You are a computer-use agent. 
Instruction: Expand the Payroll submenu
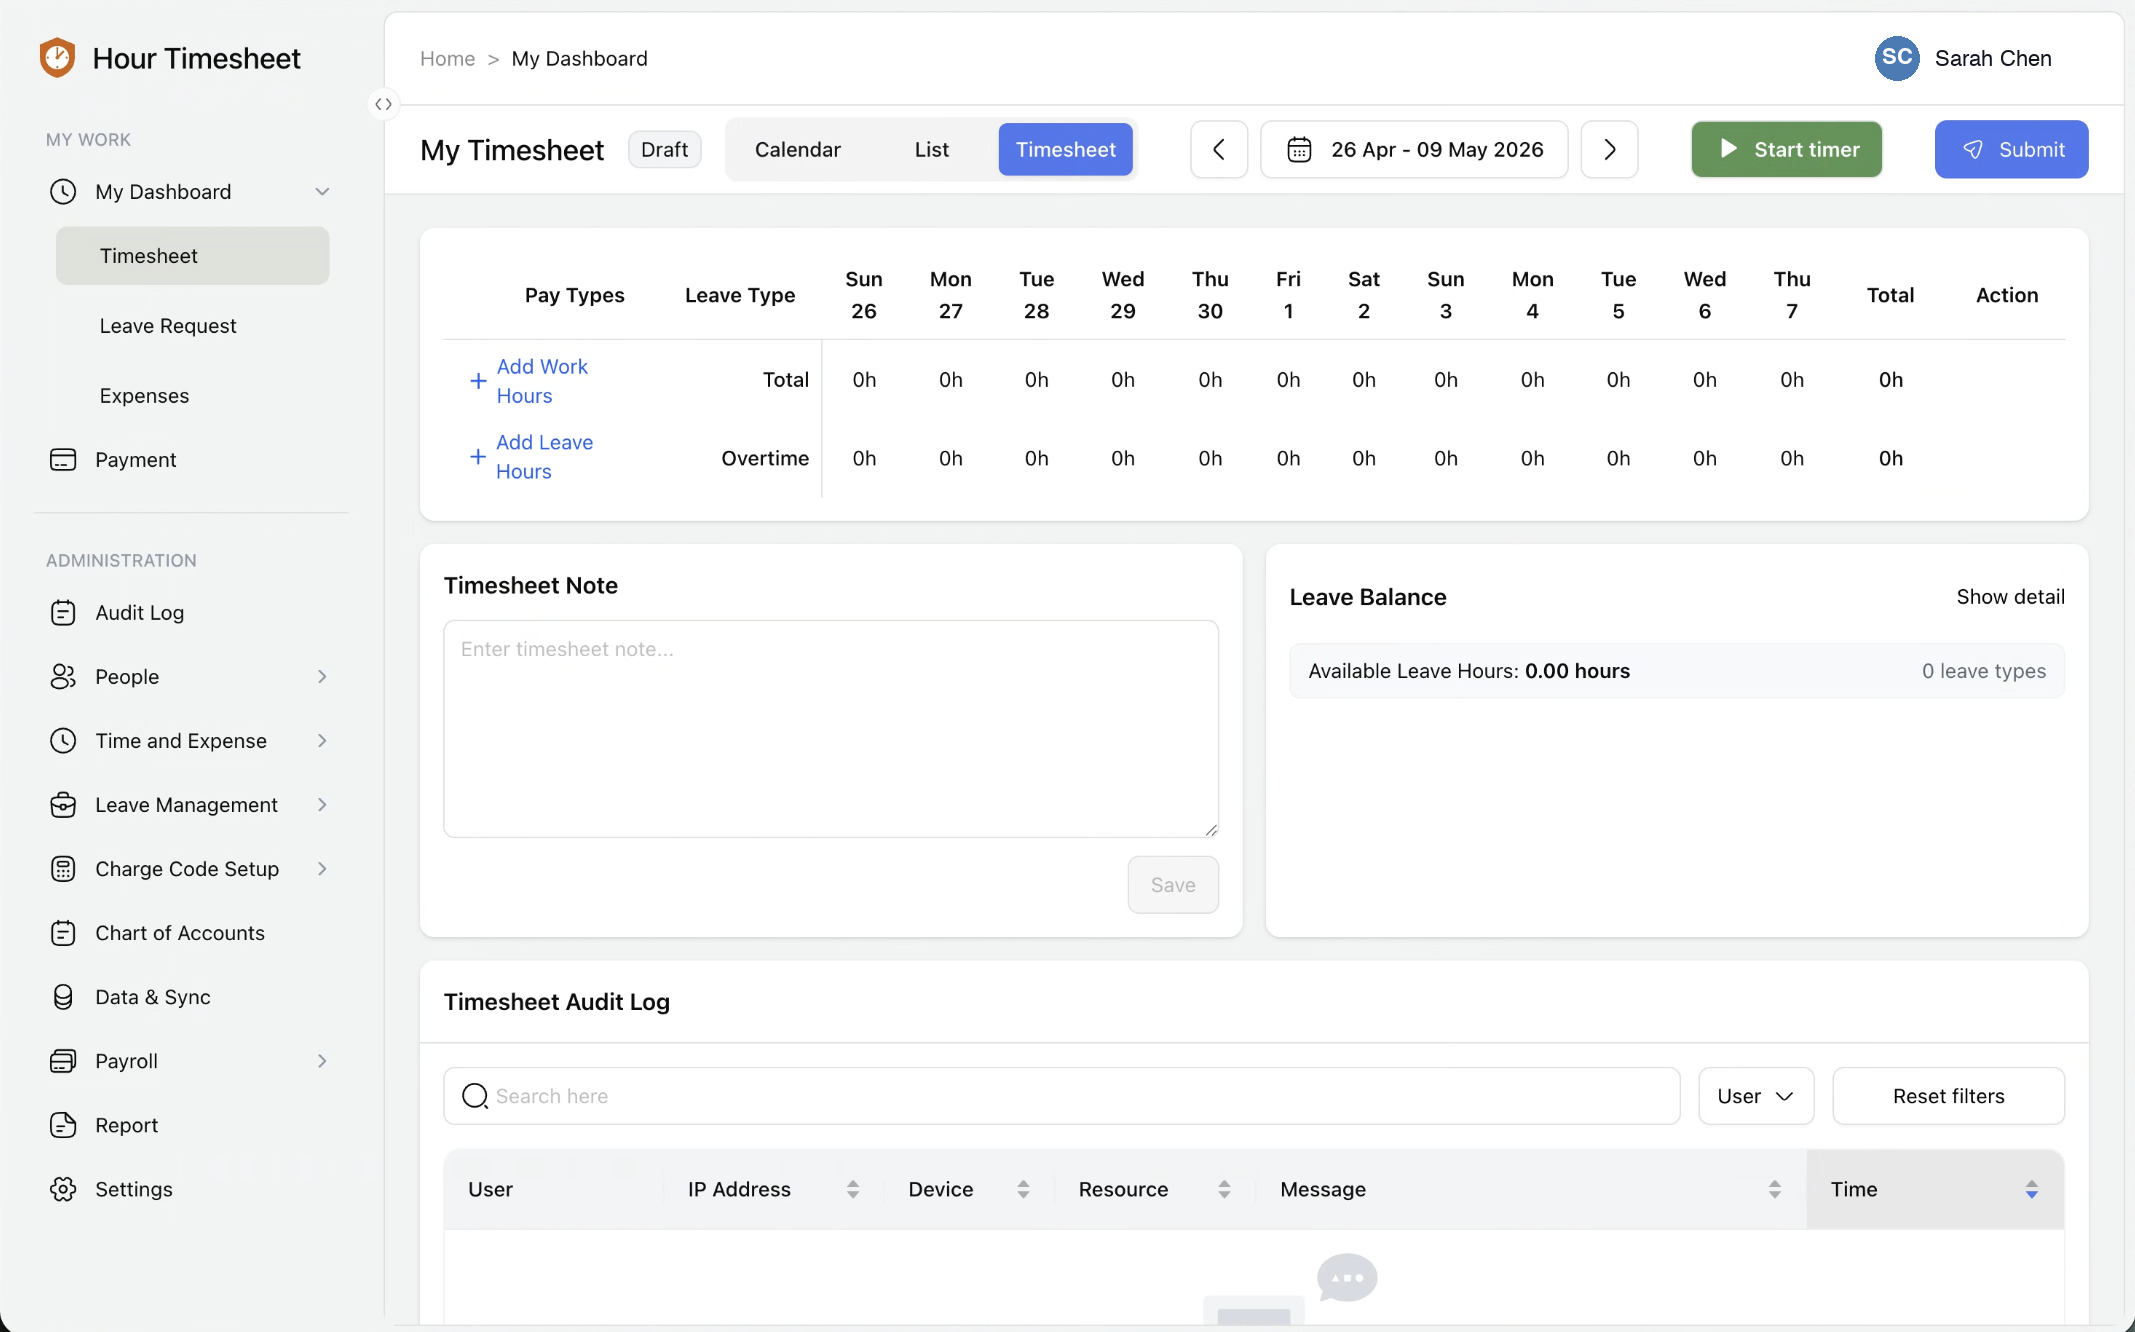[322, 1060]
